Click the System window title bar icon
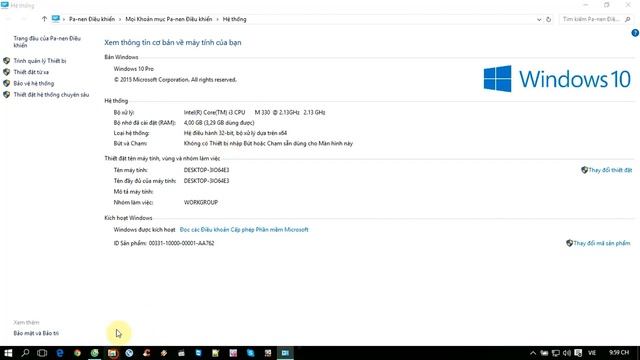 coord(4,5)
